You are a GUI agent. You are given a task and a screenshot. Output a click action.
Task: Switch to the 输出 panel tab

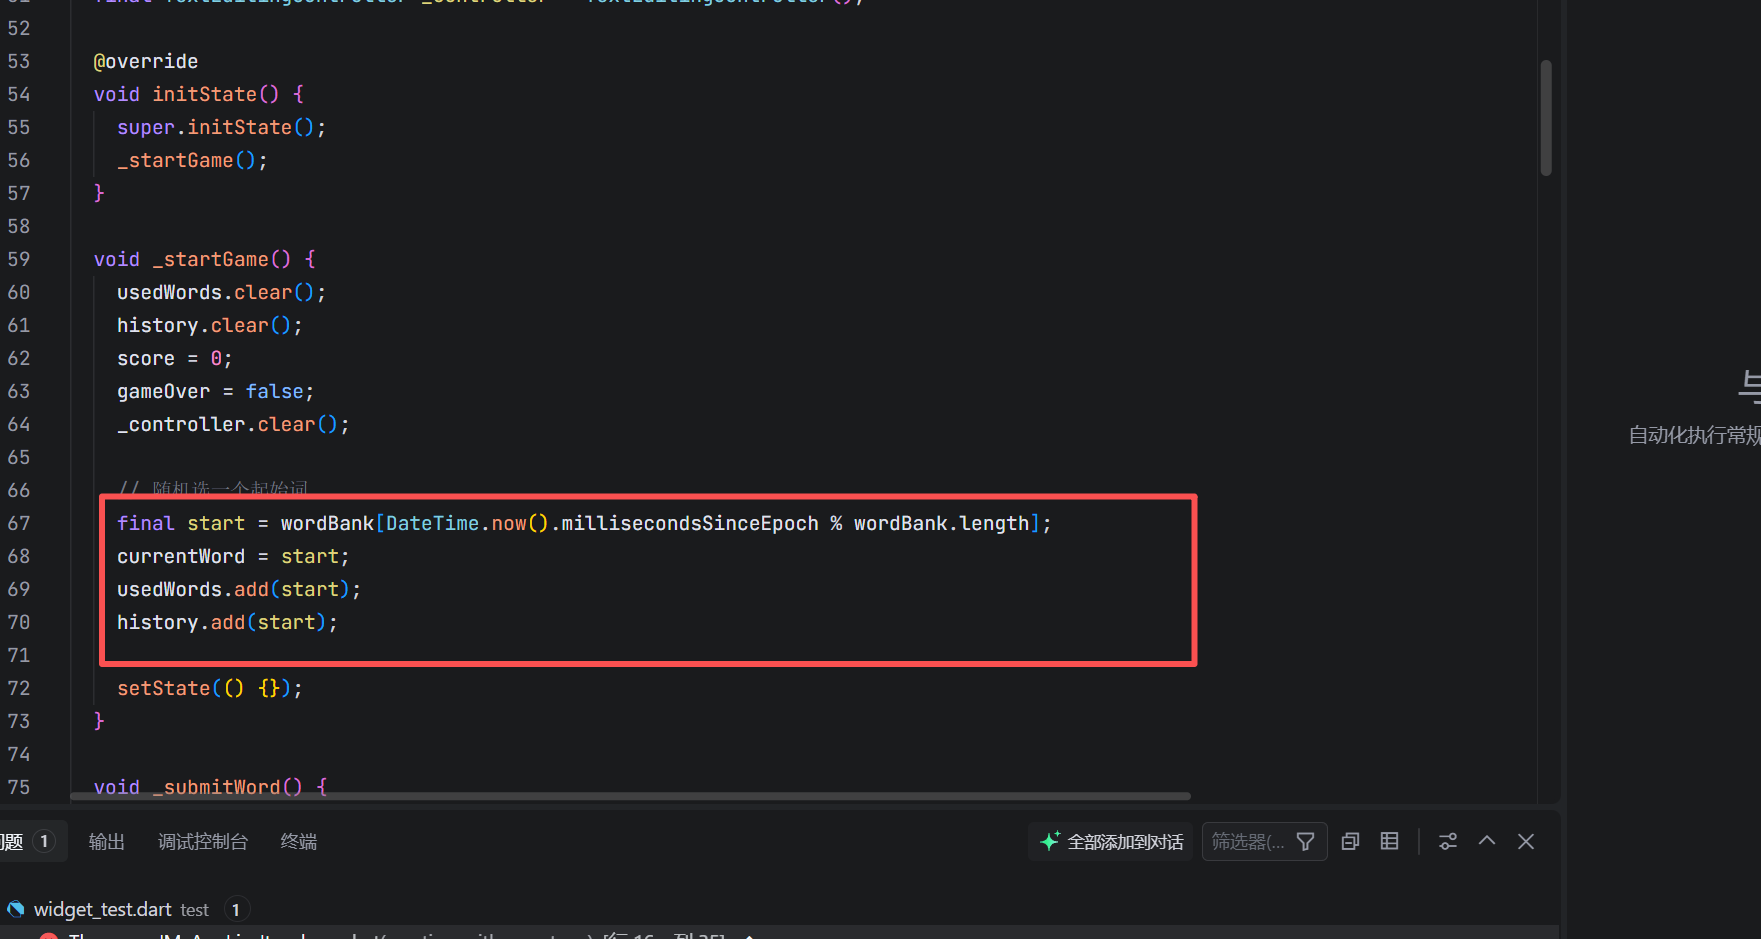pyautogui.click(x=106, y=842)
